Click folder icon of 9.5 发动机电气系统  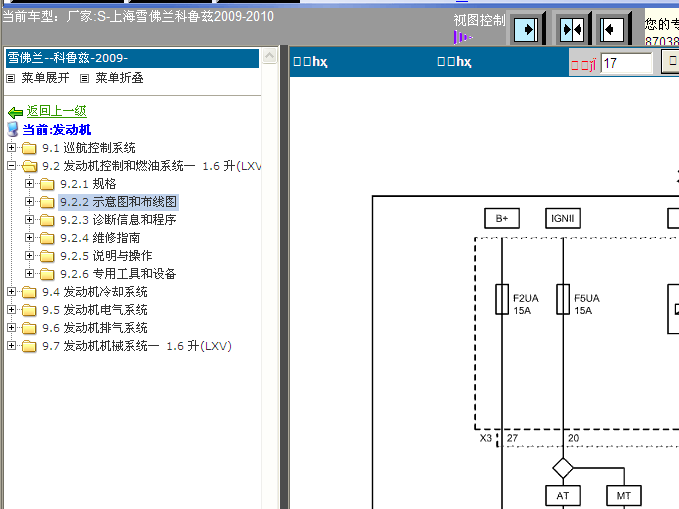click(x=29, y=310)
